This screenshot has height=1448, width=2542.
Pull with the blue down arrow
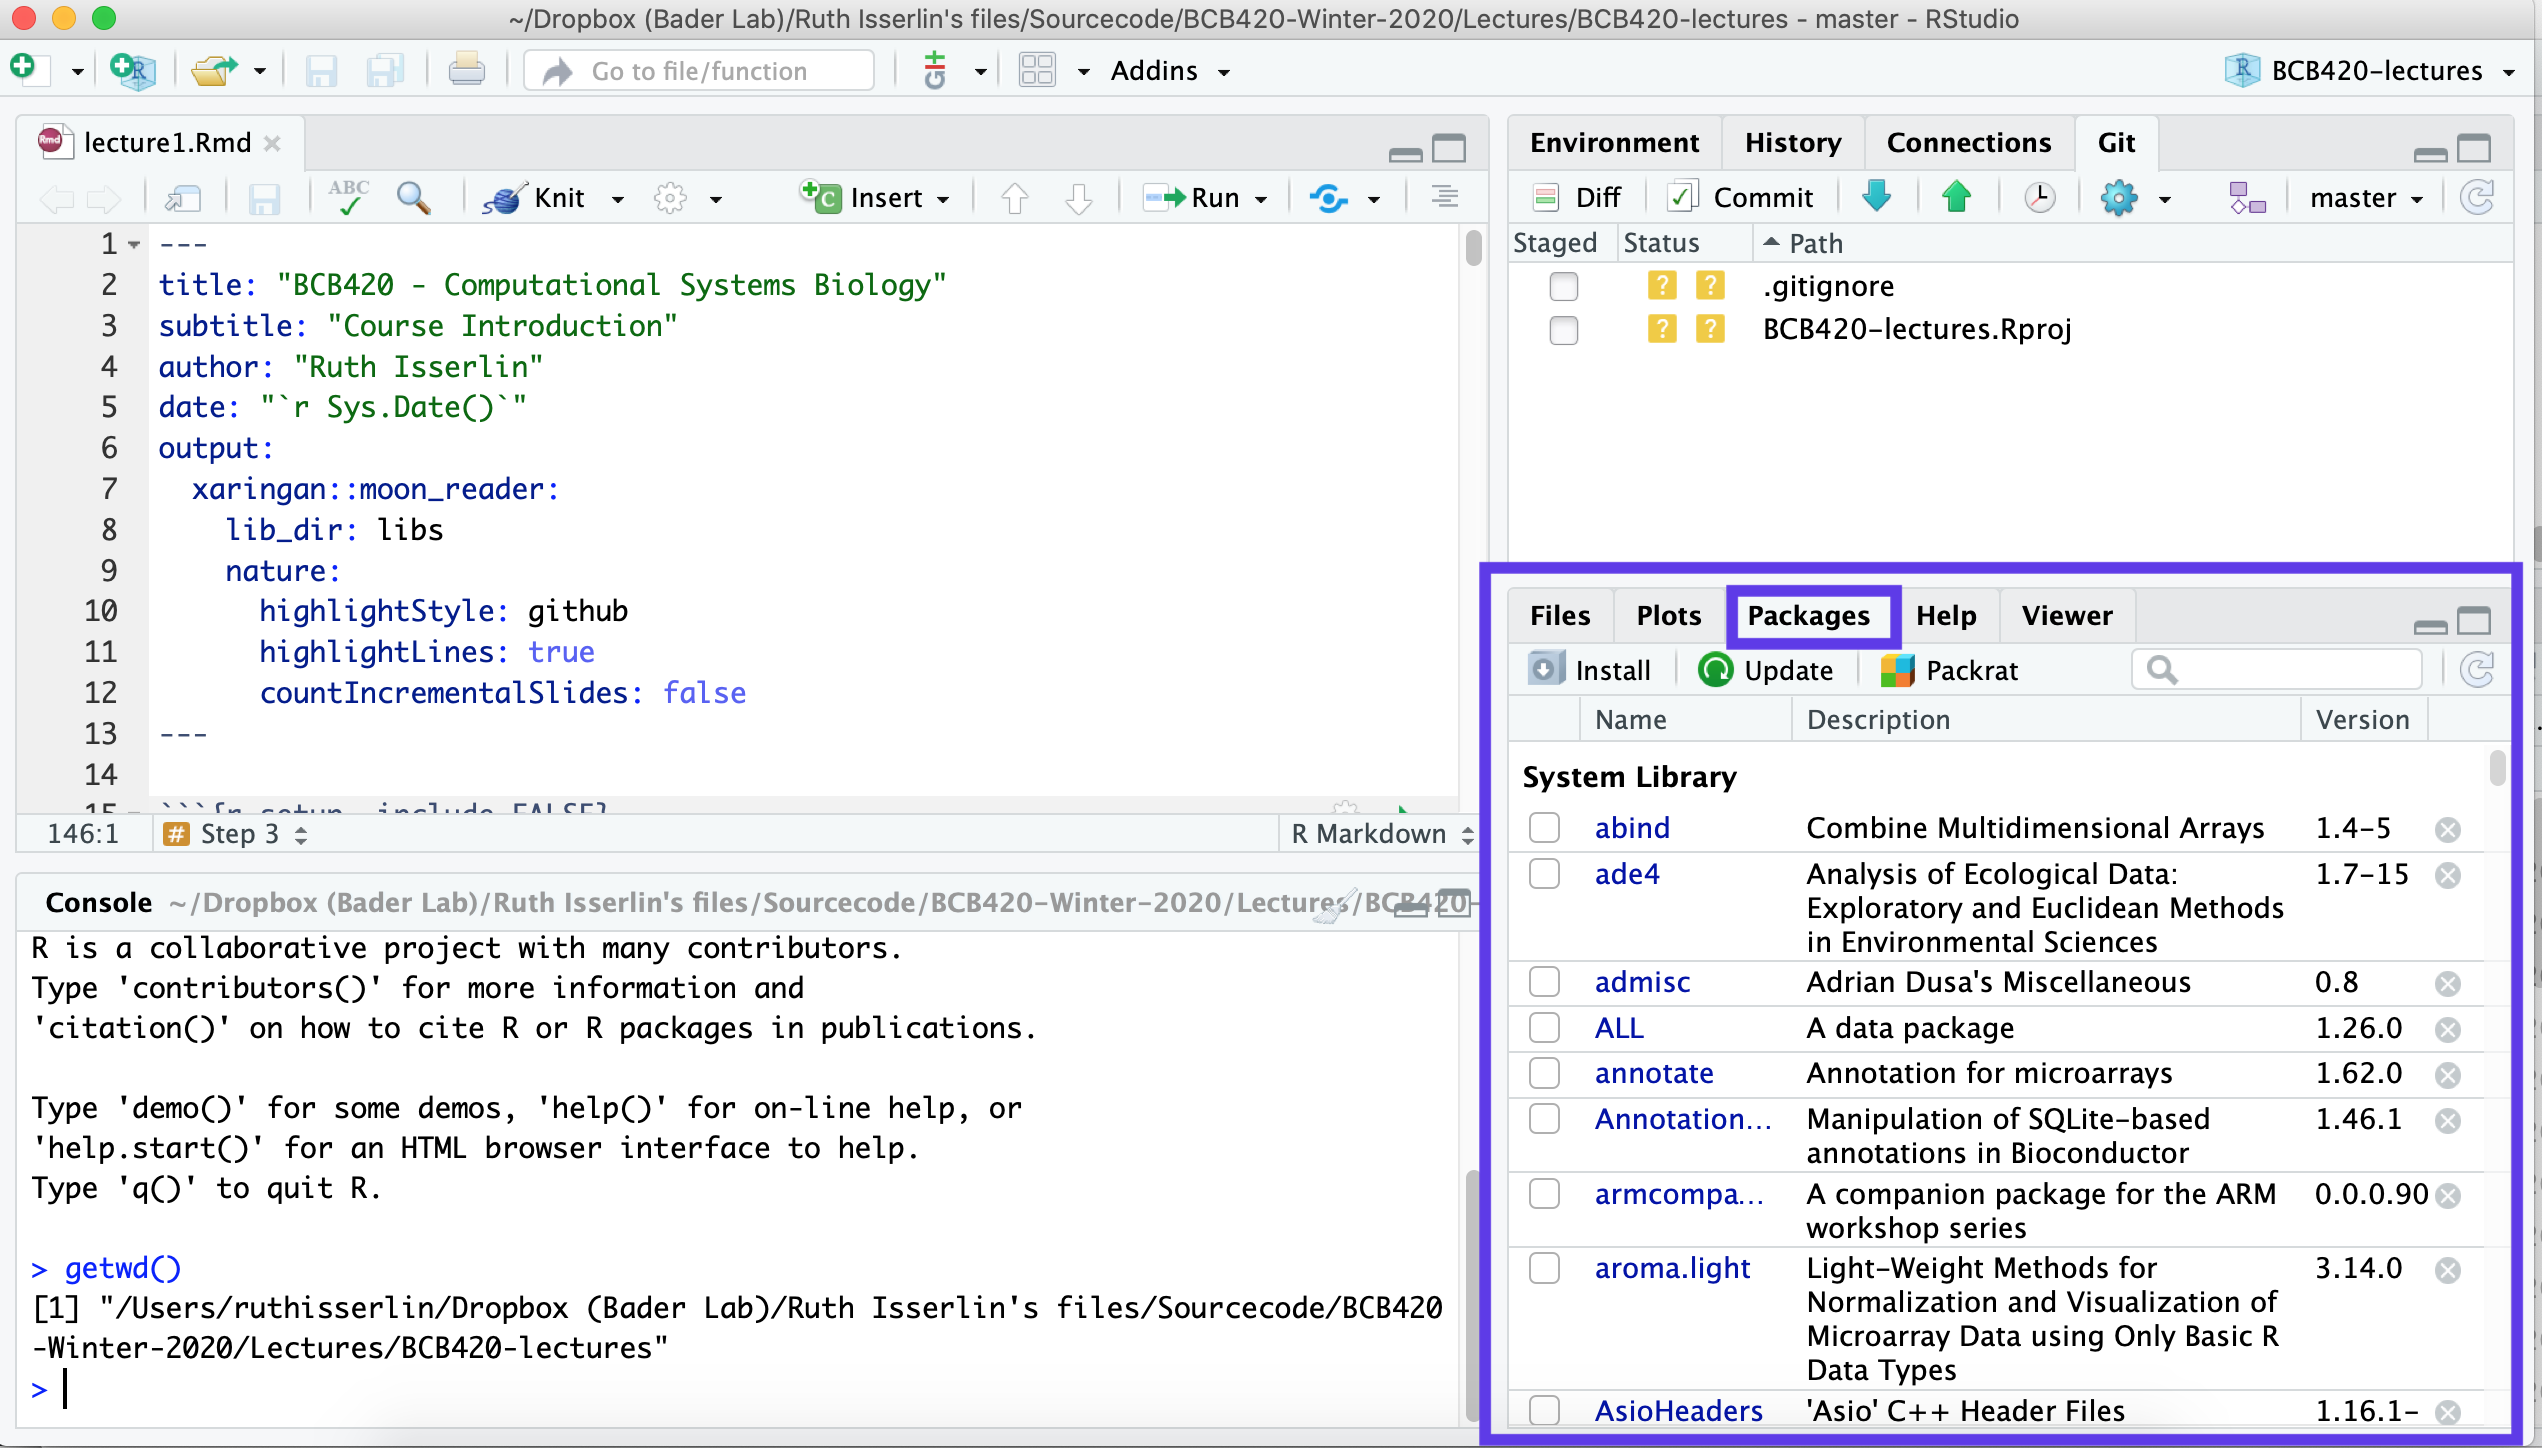[x=1876, y=196]
